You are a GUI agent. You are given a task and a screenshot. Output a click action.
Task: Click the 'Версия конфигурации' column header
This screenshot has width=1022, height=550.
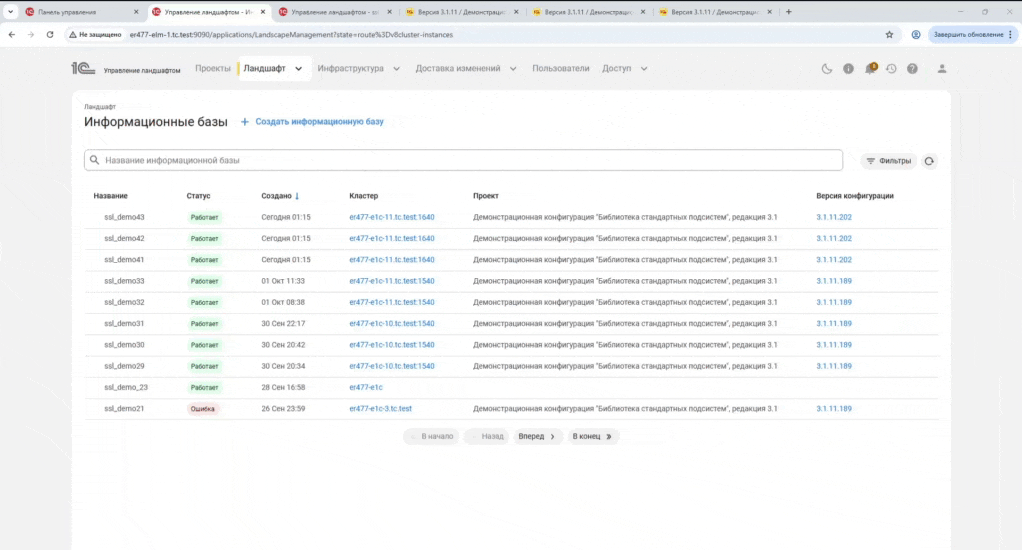point(854,195)
